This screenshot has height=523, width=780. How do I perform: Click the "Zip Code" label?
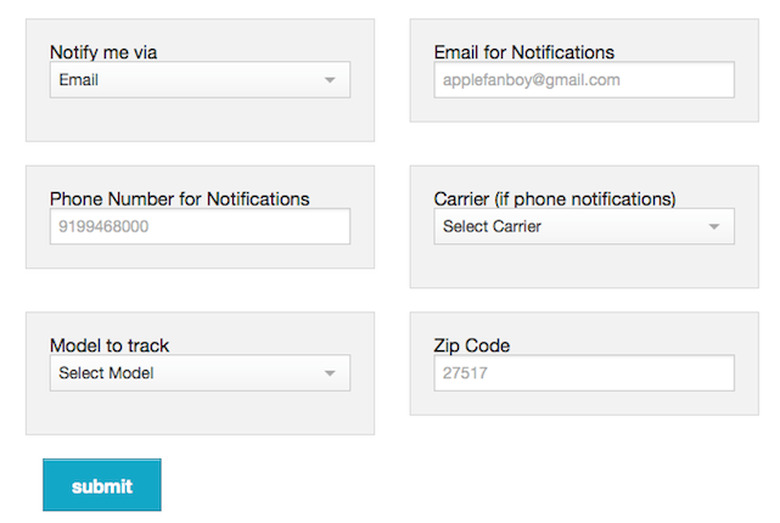(472, 345)
